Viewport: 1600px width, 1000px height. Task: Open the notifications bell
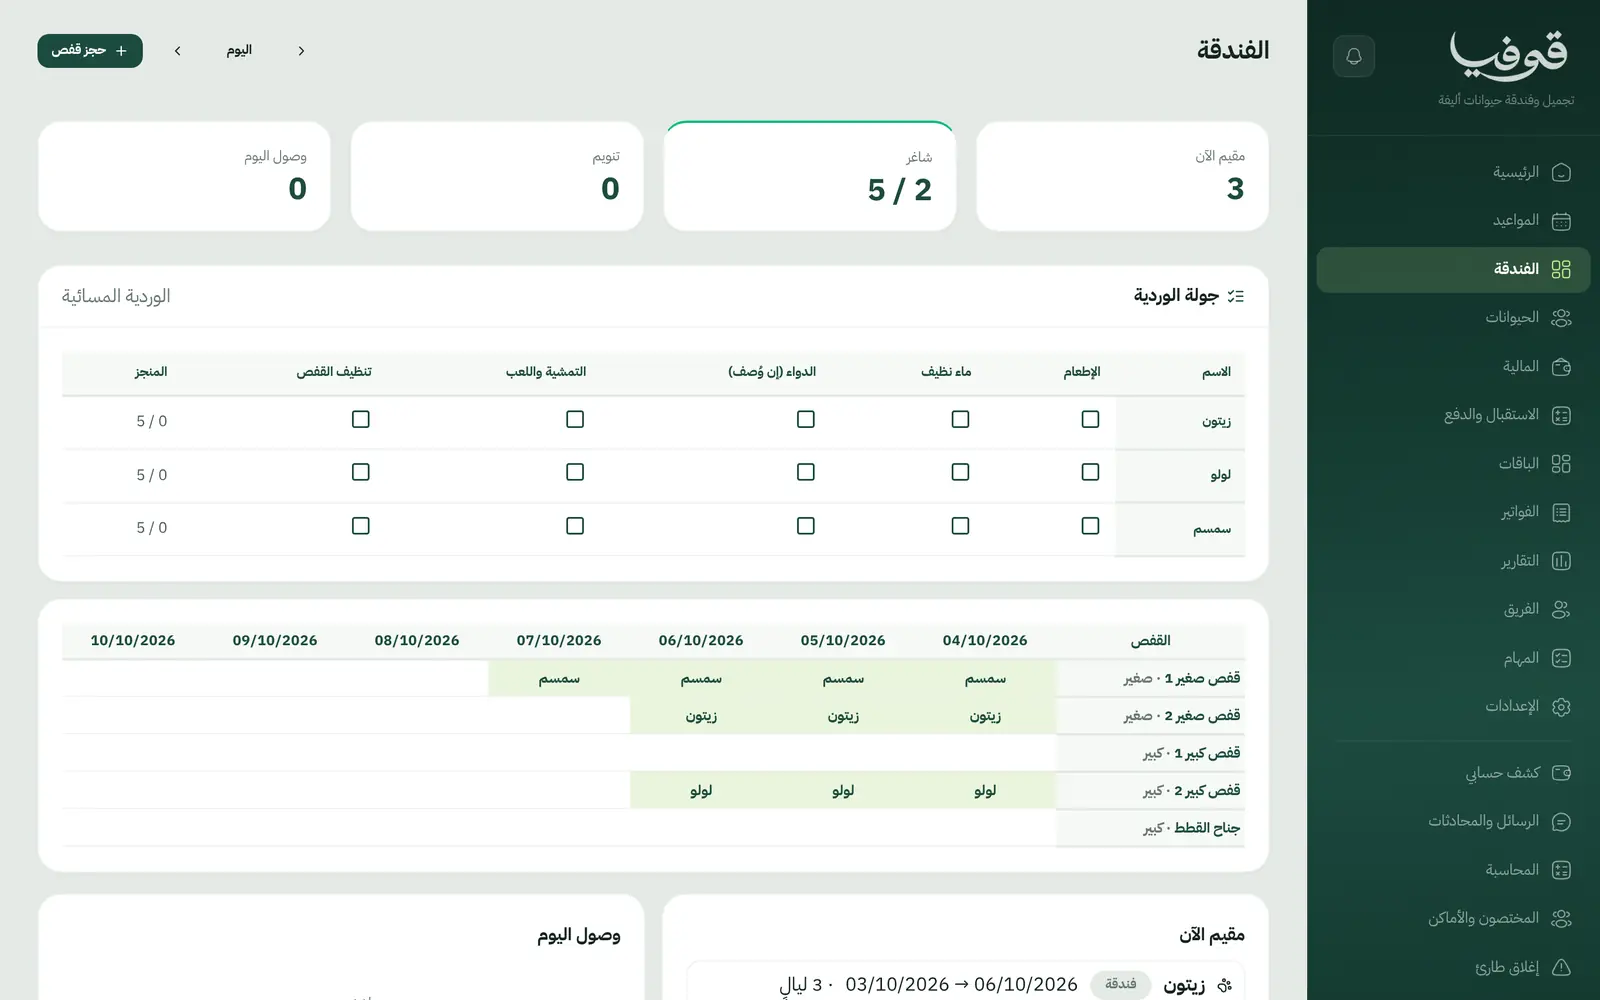[x=1354, y=56]
